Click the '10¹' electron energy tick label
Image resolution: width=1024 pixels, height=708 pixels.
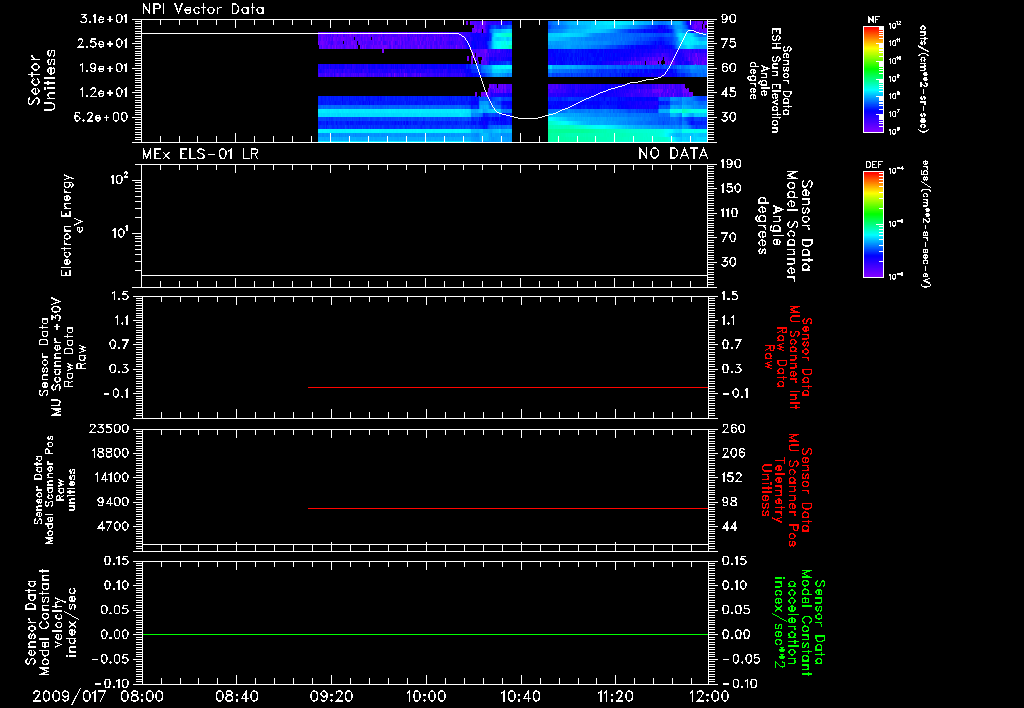coord(120,233)
